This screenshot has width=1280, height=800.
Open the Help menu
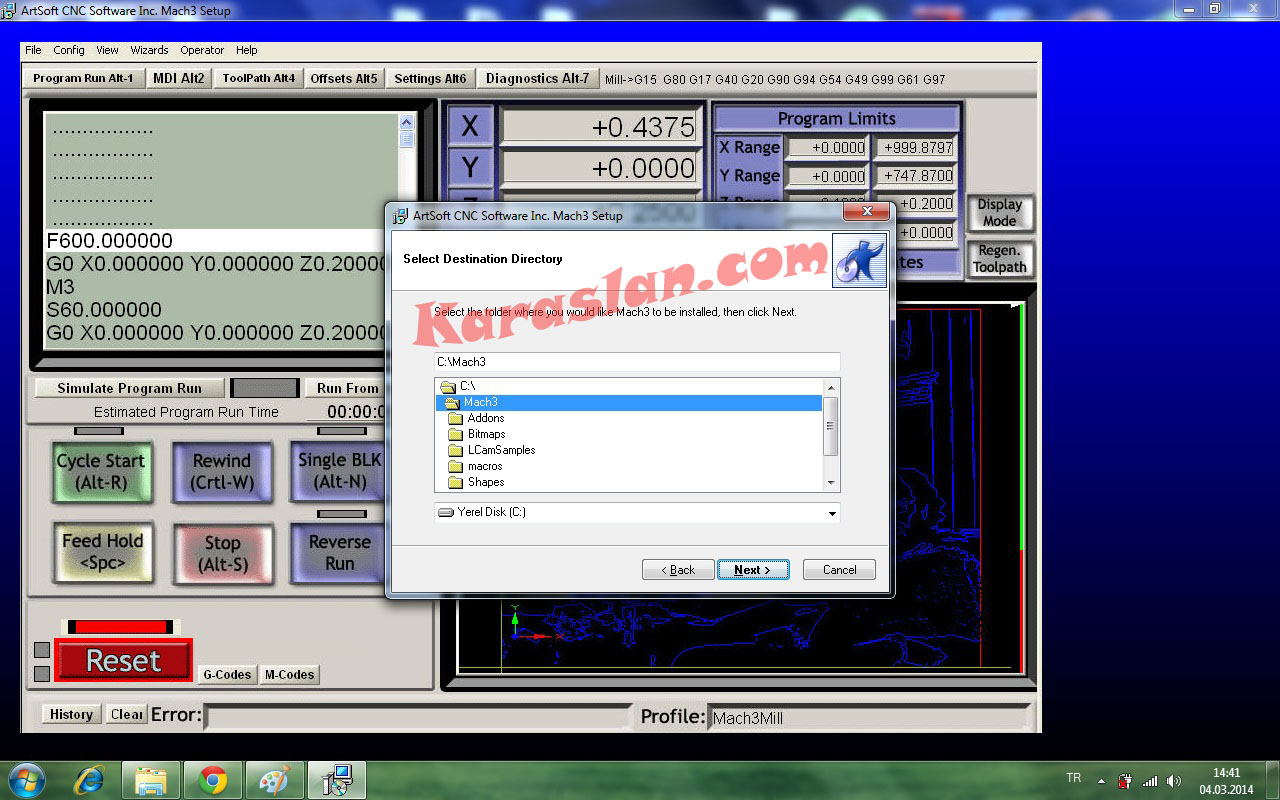point(246,50)
